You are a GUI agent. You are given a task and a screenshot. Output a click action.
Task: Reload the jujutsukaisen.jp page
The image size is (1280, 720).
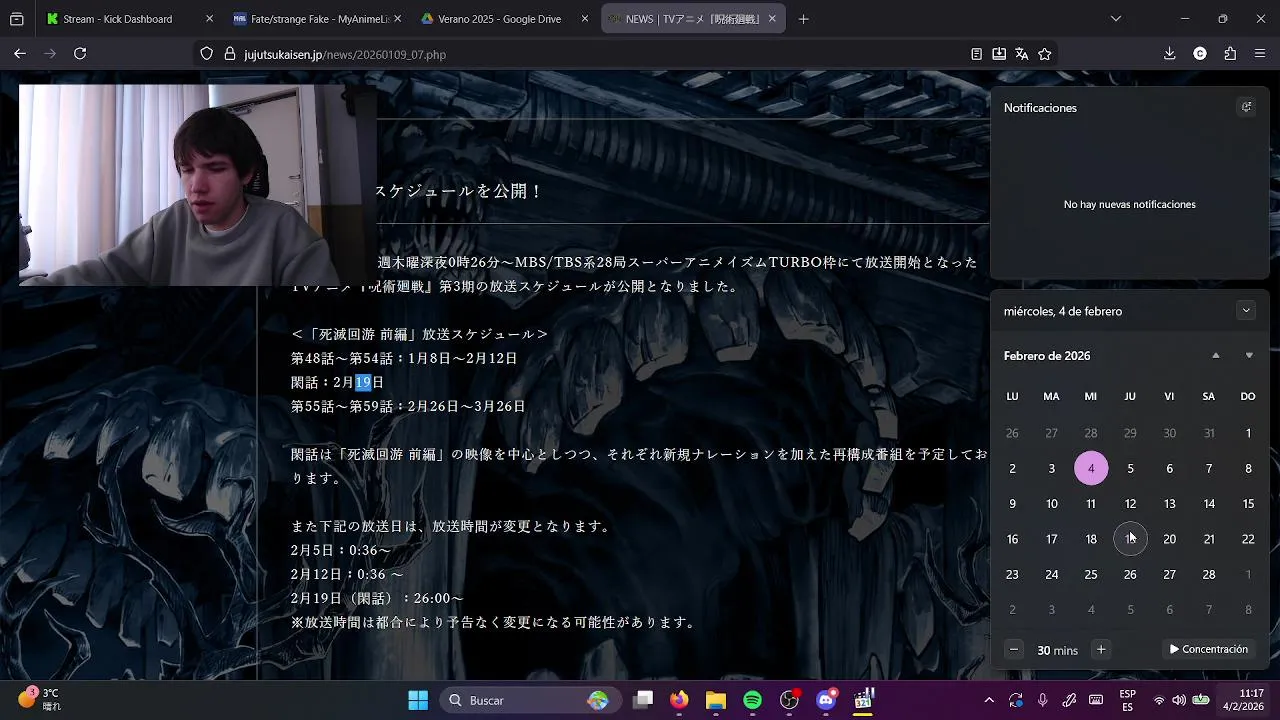click(80, 54)
